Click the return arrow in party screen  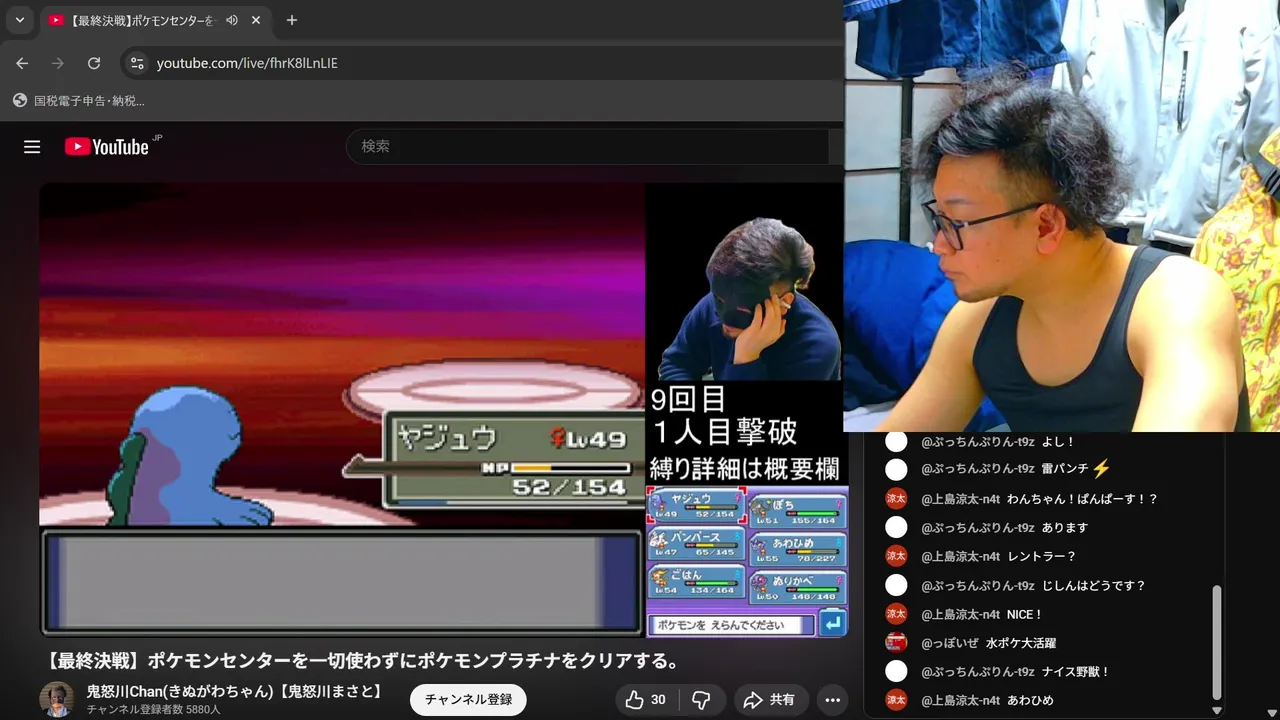832,625
